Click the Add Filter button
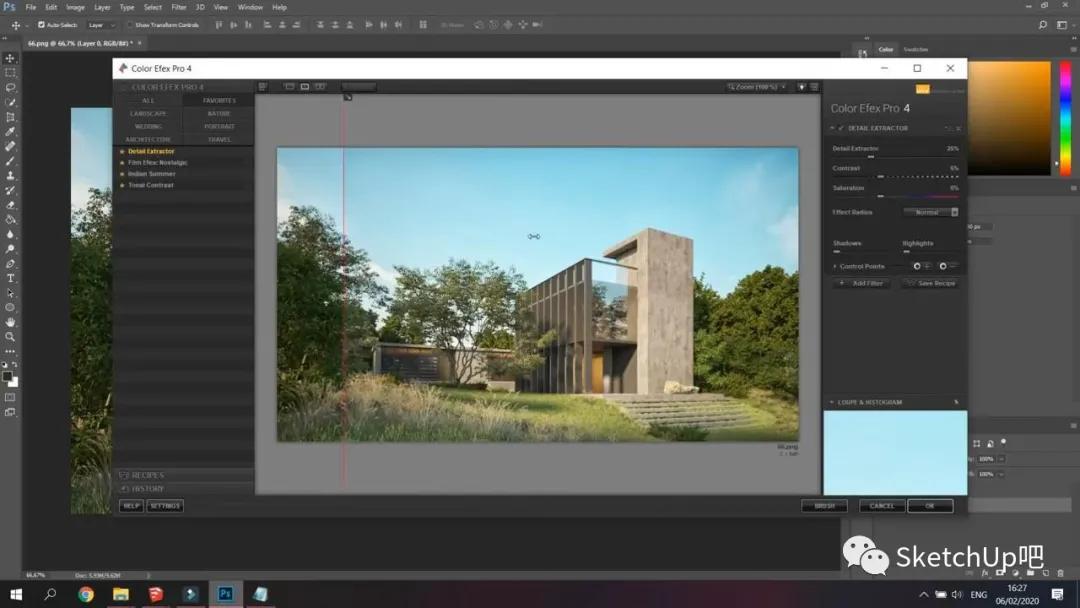The image size is (1080, 608). coord(862,284)
